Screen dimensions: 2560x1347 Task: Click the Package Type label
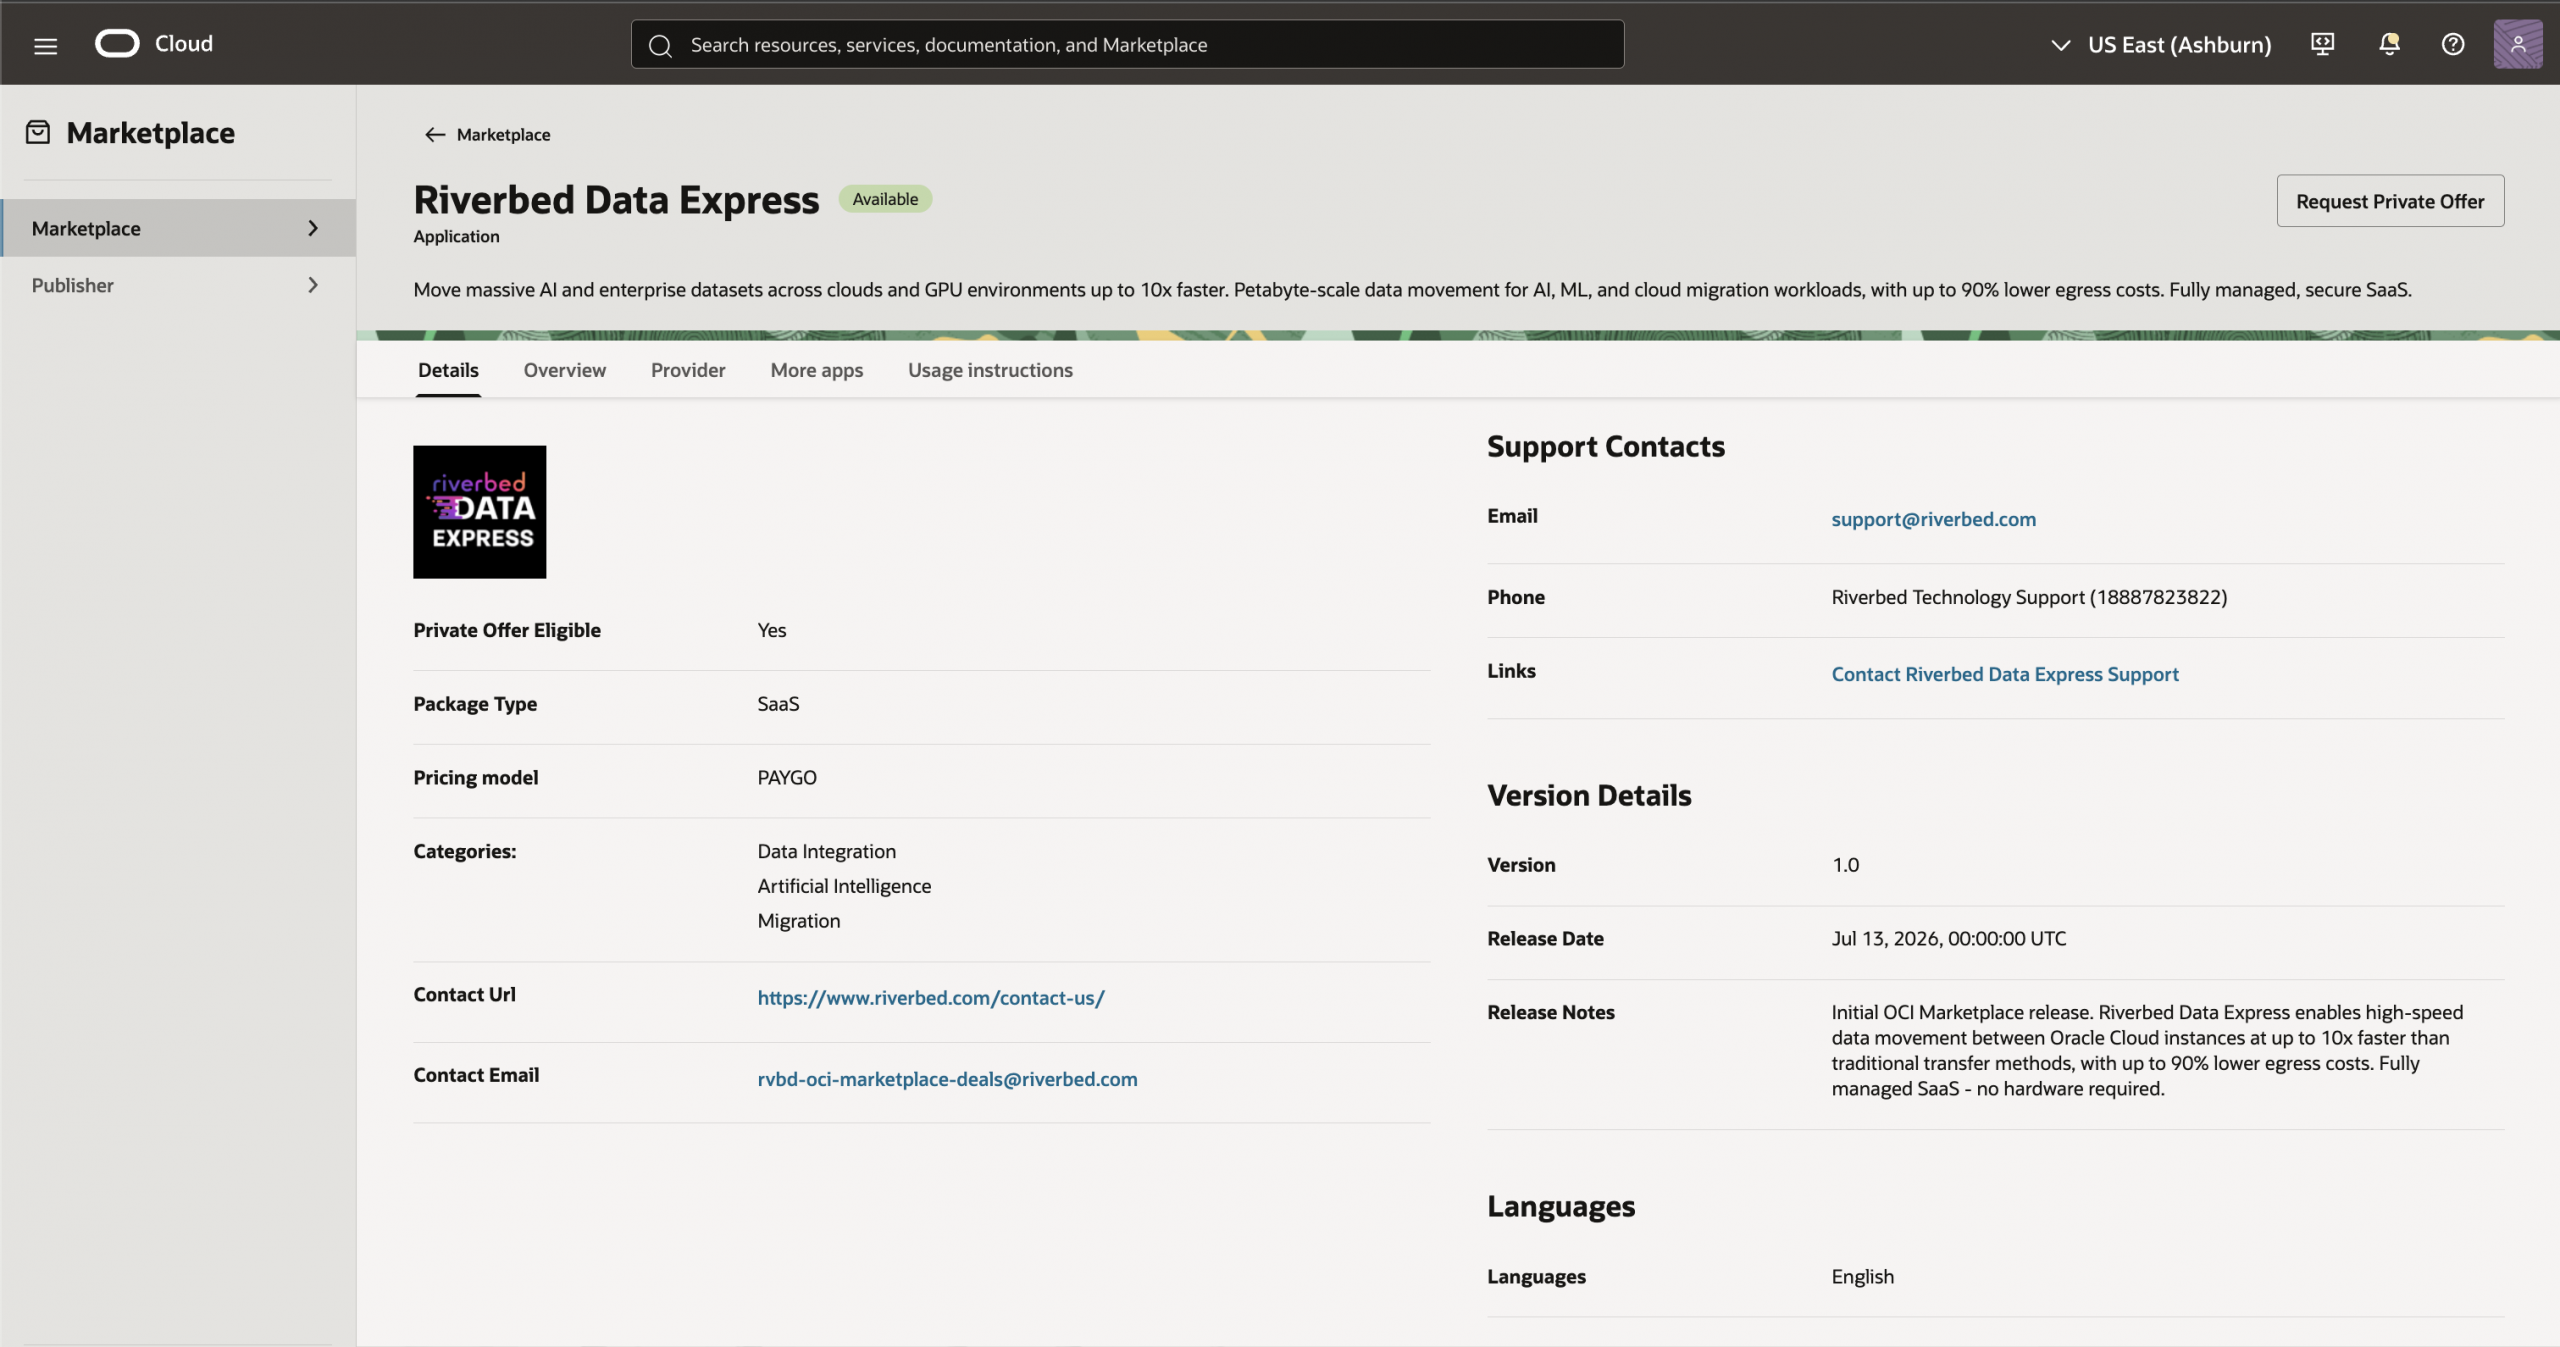tap(475, 704)
